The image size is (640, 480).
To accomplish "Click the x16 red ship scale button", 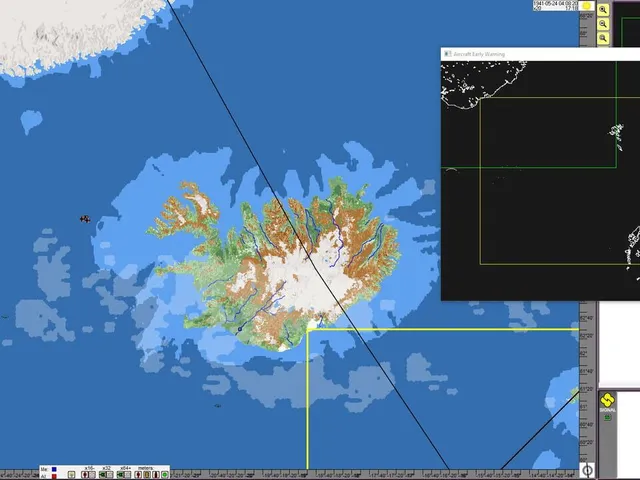I will (85, 475).
